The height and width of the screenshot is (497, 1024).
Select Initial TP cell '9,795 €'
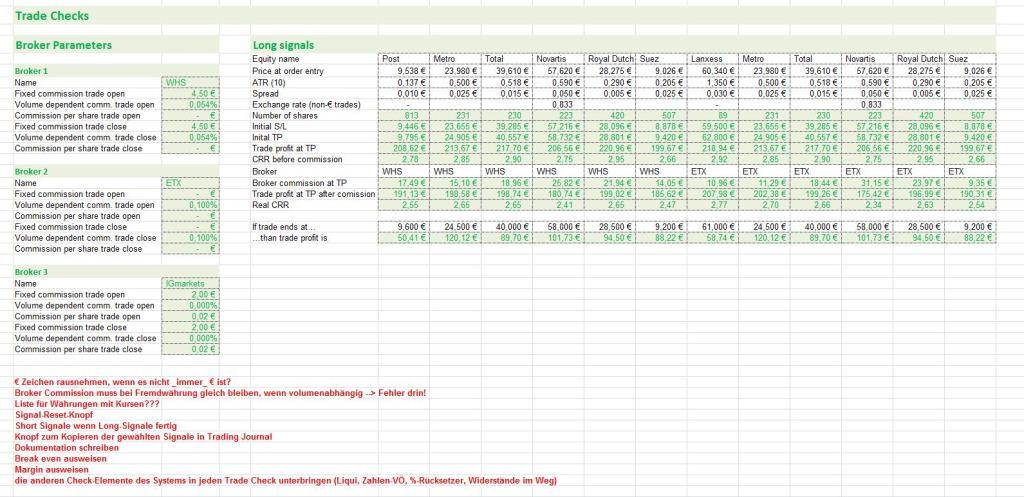click(x=404, y=138)
